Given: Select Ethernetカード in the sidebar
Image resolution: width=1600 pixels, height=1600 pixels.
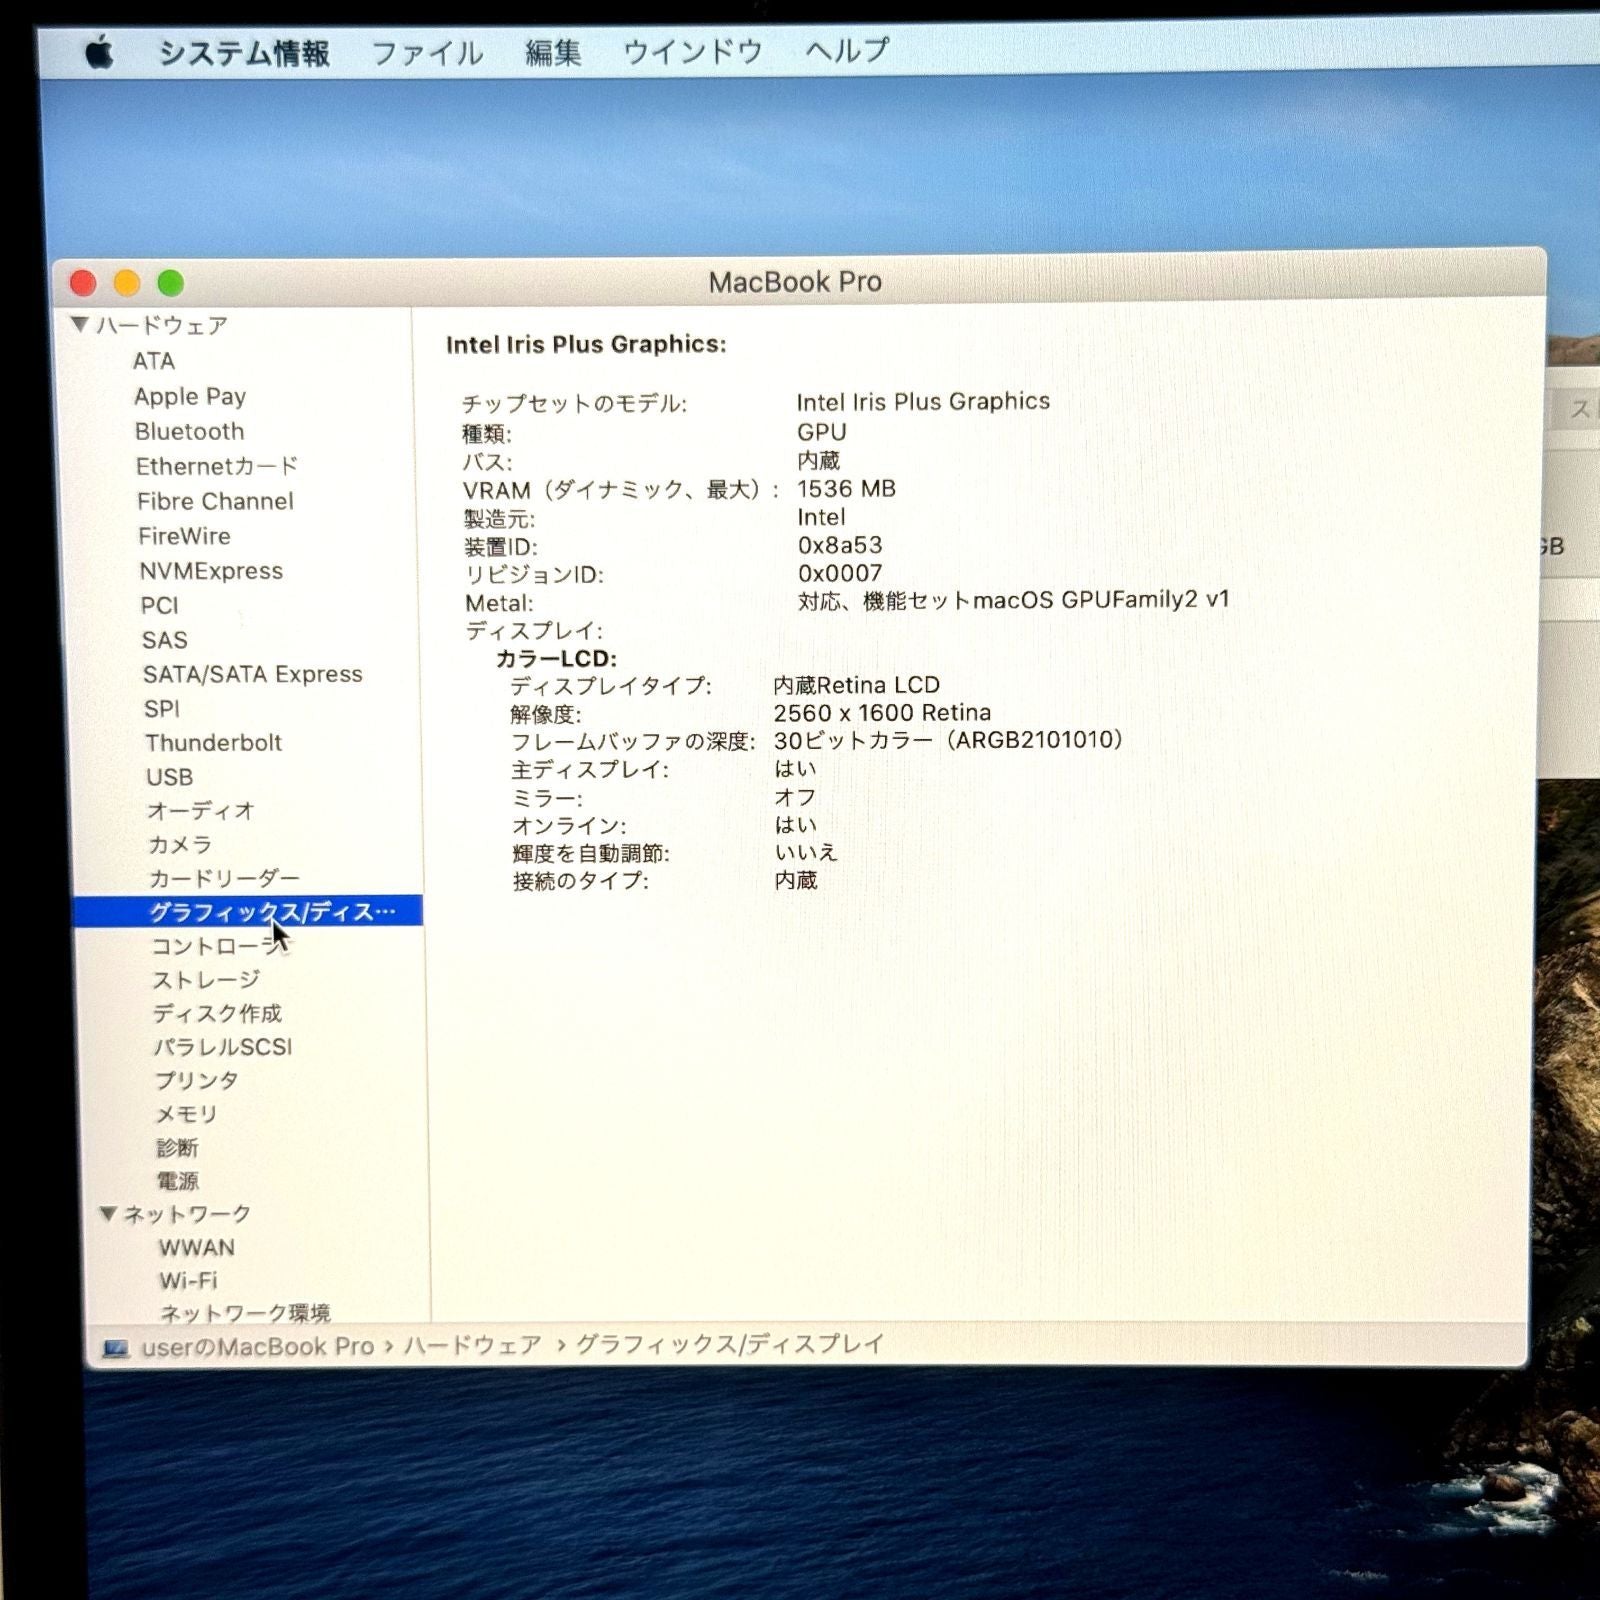Looking at the screenshot, I should [217, 466].
